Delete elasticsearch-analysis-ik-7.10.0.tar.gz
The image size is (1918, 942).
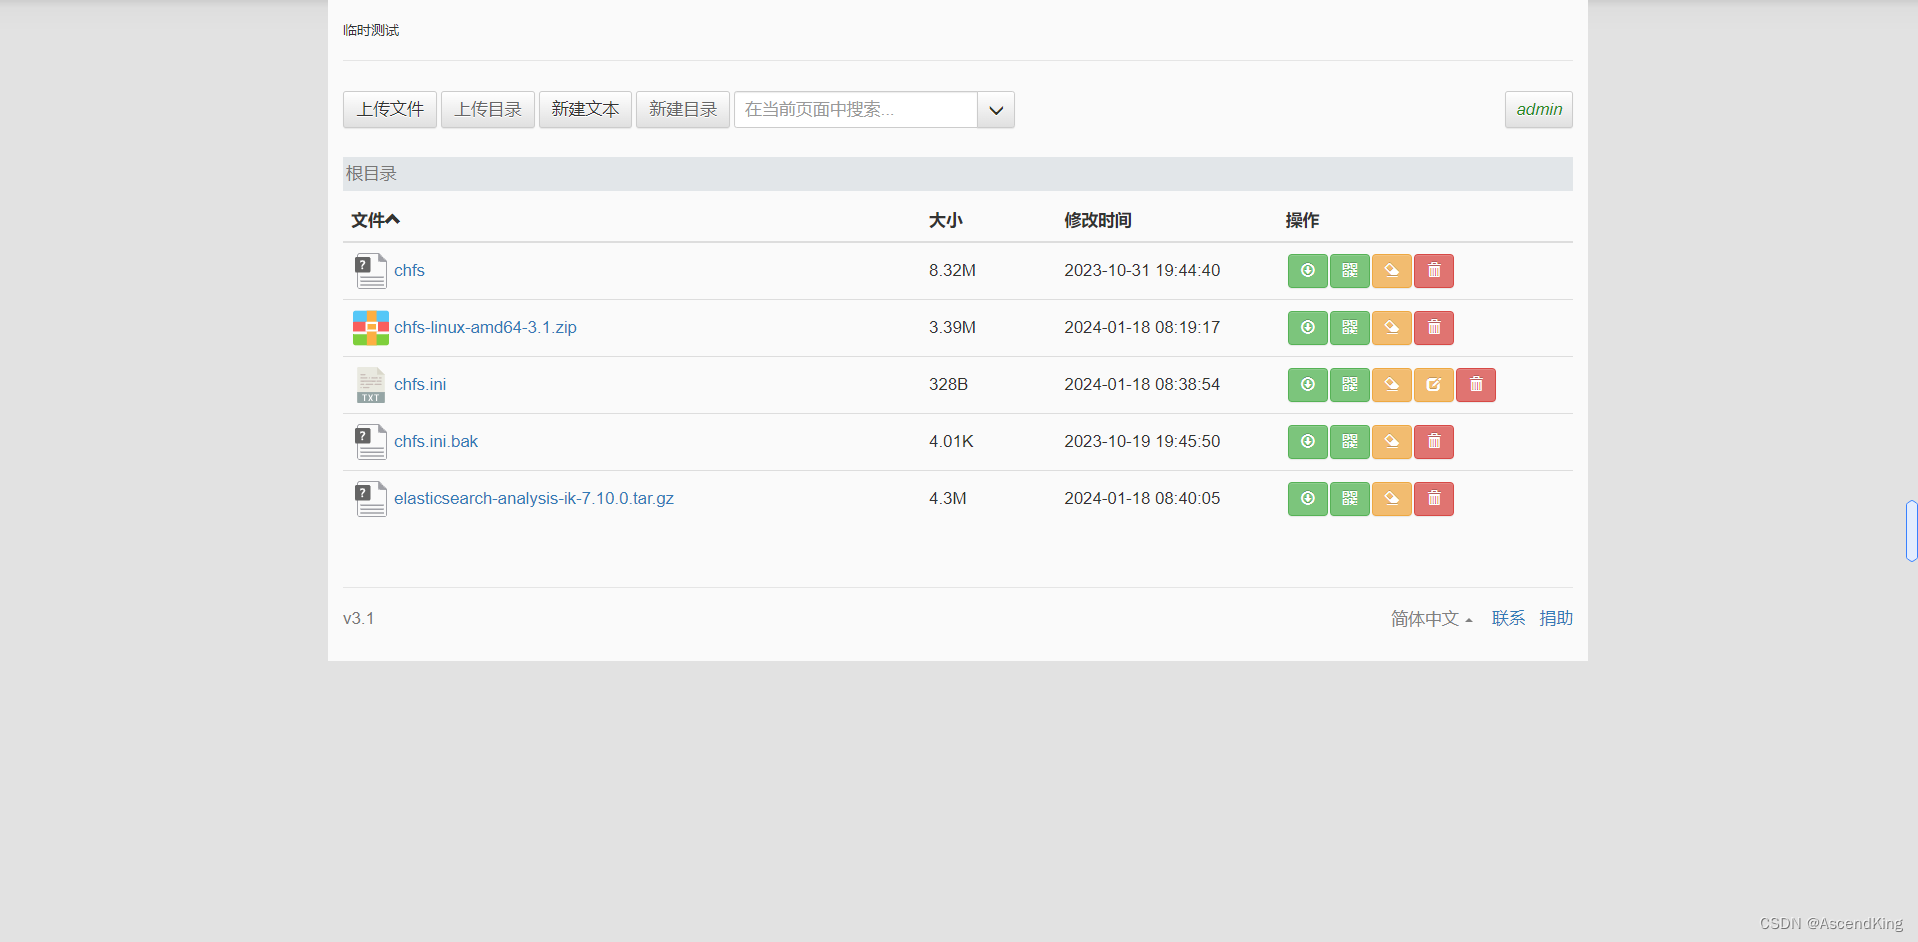coord(1434,498)
